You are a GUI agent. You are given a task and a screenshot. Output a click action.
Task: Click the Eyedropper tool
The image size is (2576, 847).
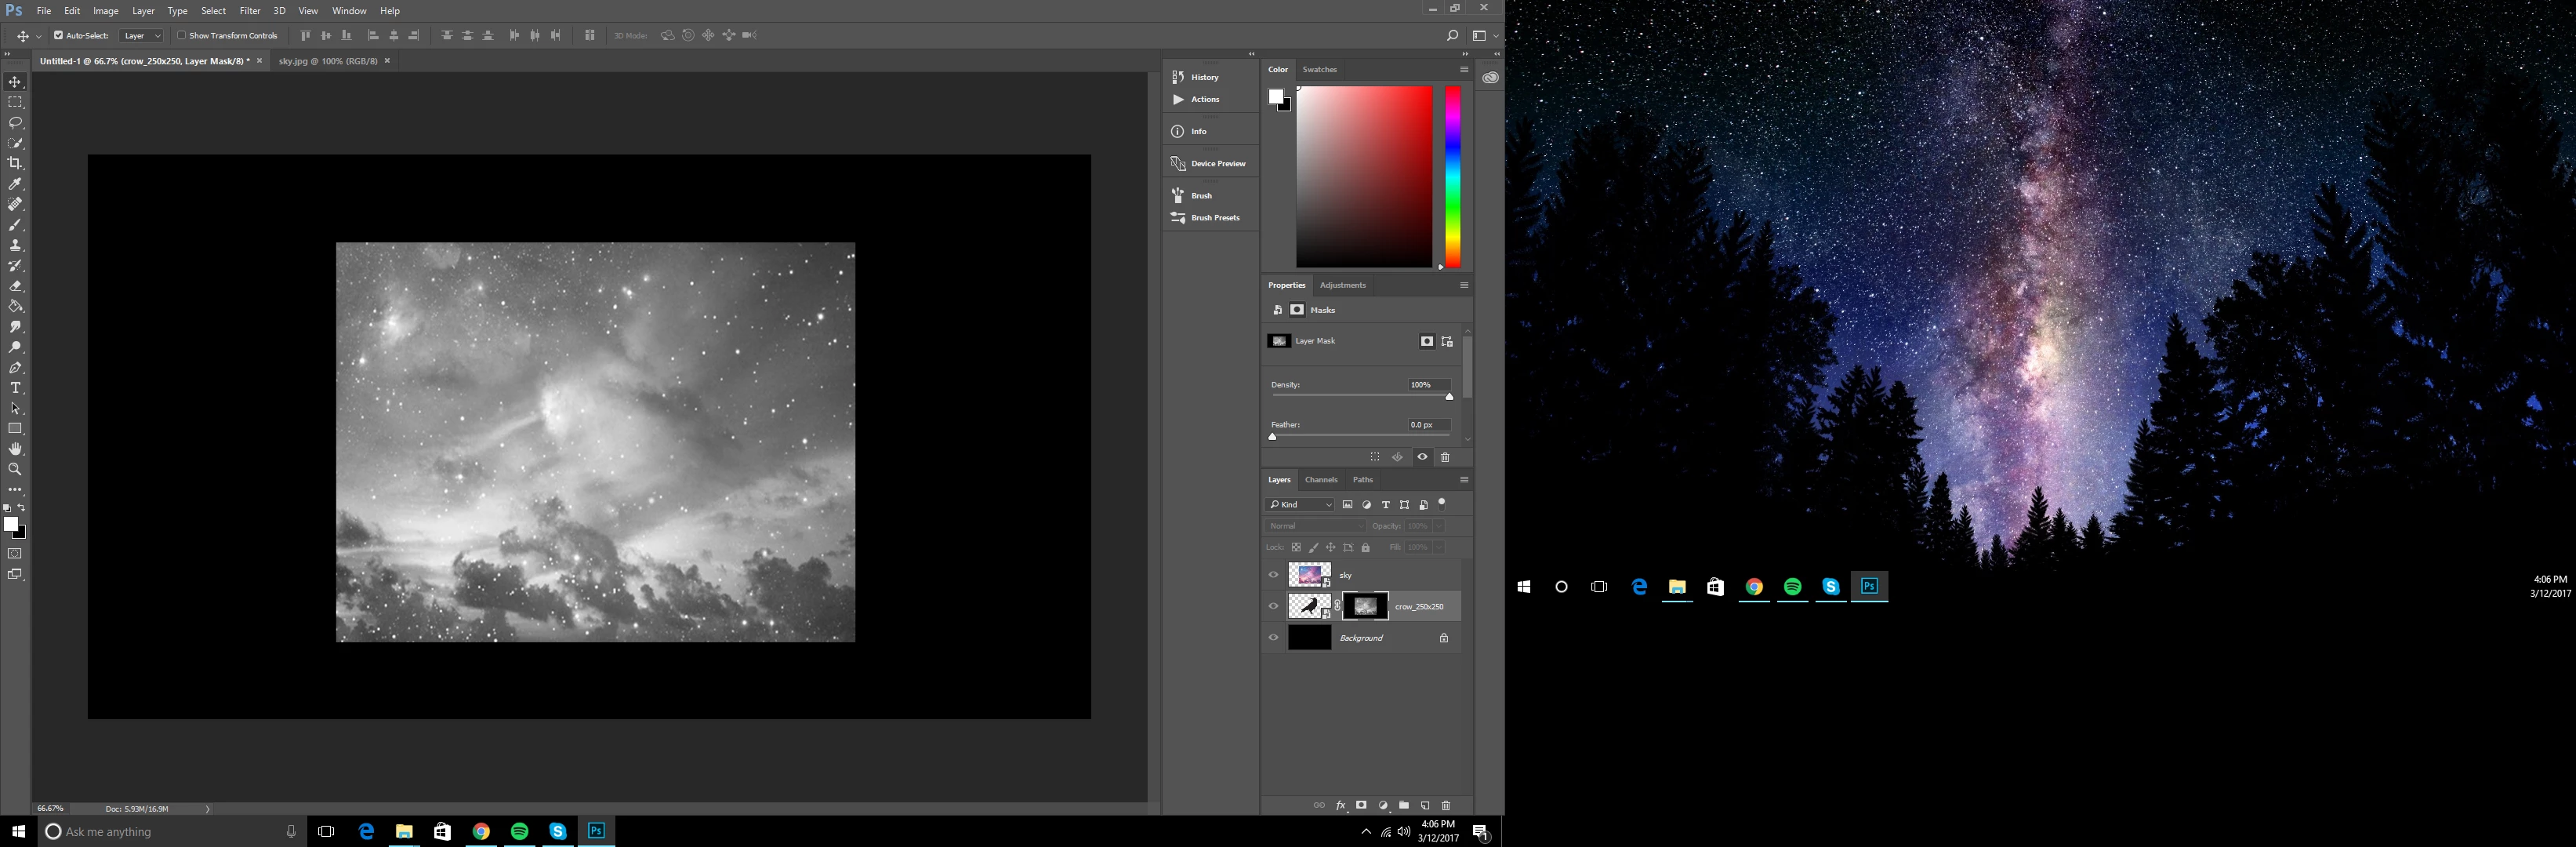(15, 184)
